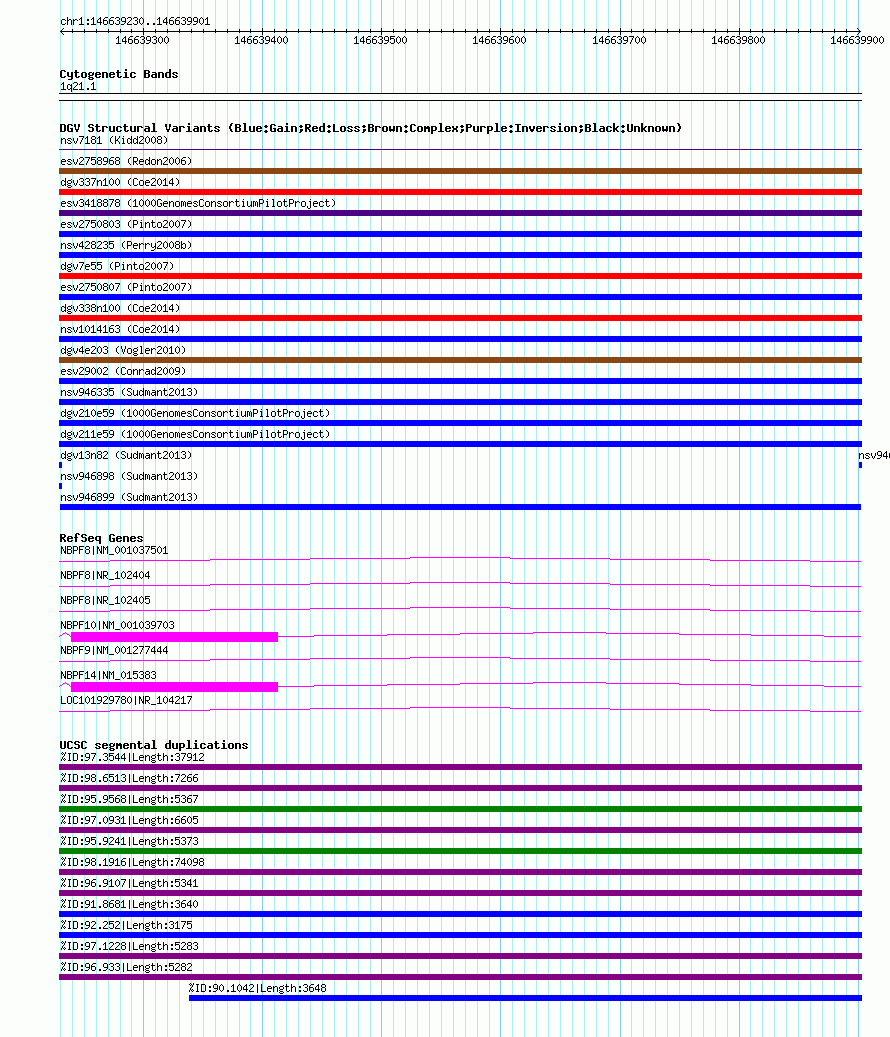Select the RefSeq Genes track heading
Image resolution: width=890 pixels, height=1037 pixels.
(101, 538)
